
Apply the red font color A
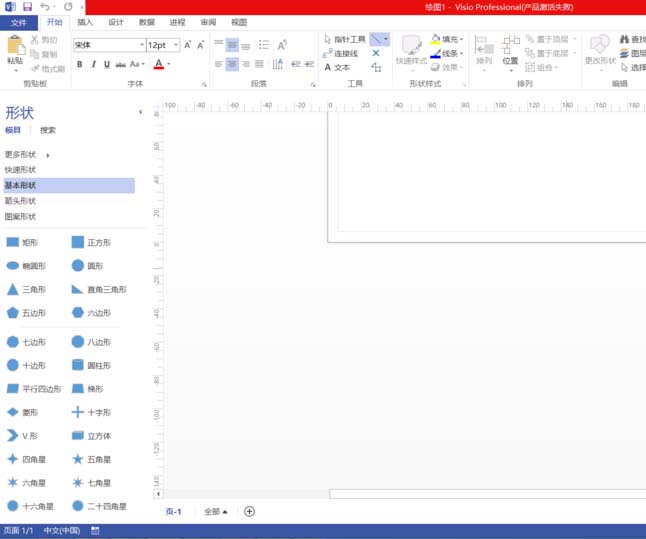[159, 64]
